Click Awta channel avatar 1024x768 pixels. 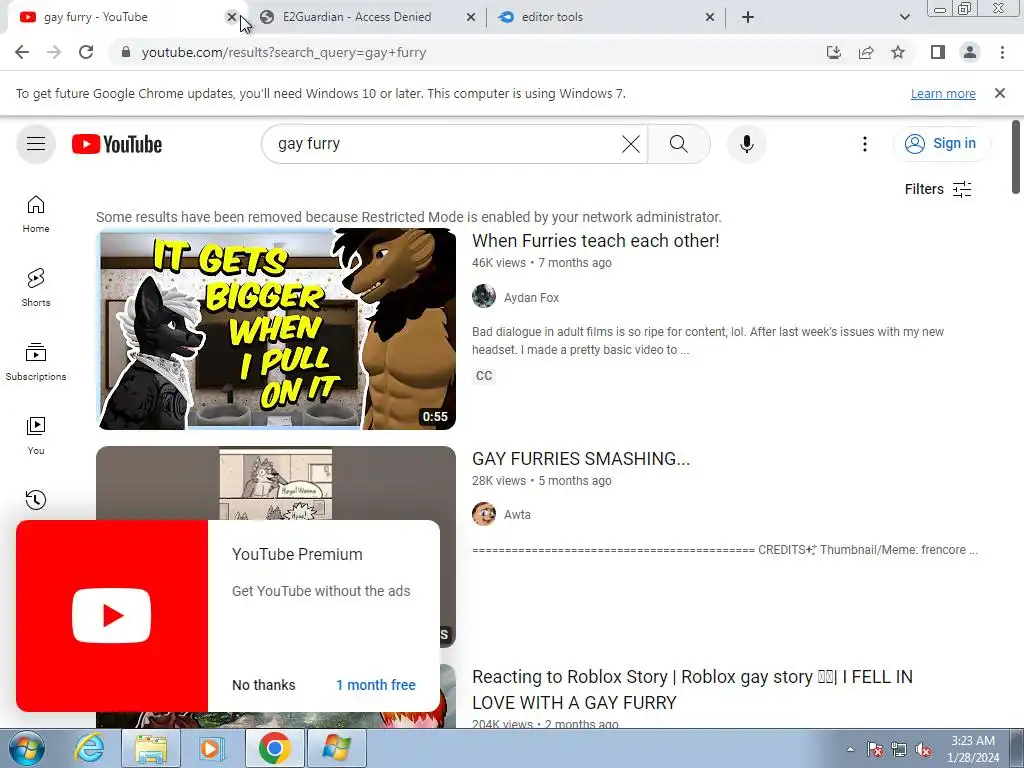click(484, 514)
